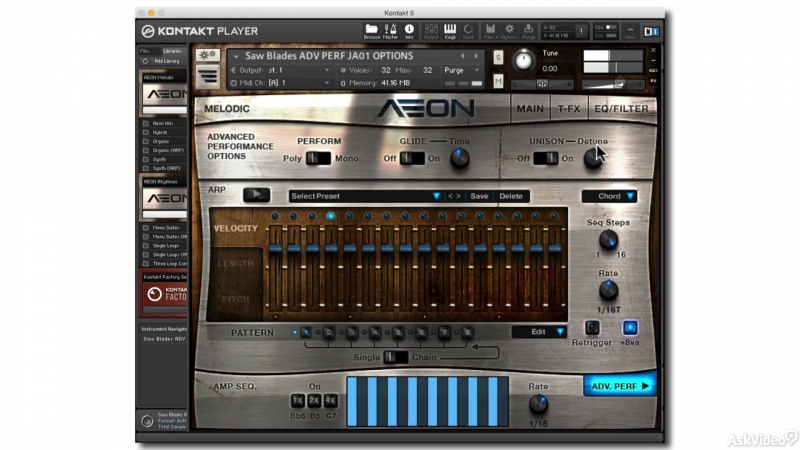Show the Info pane
800x450 pixels.
coord(409,31)
